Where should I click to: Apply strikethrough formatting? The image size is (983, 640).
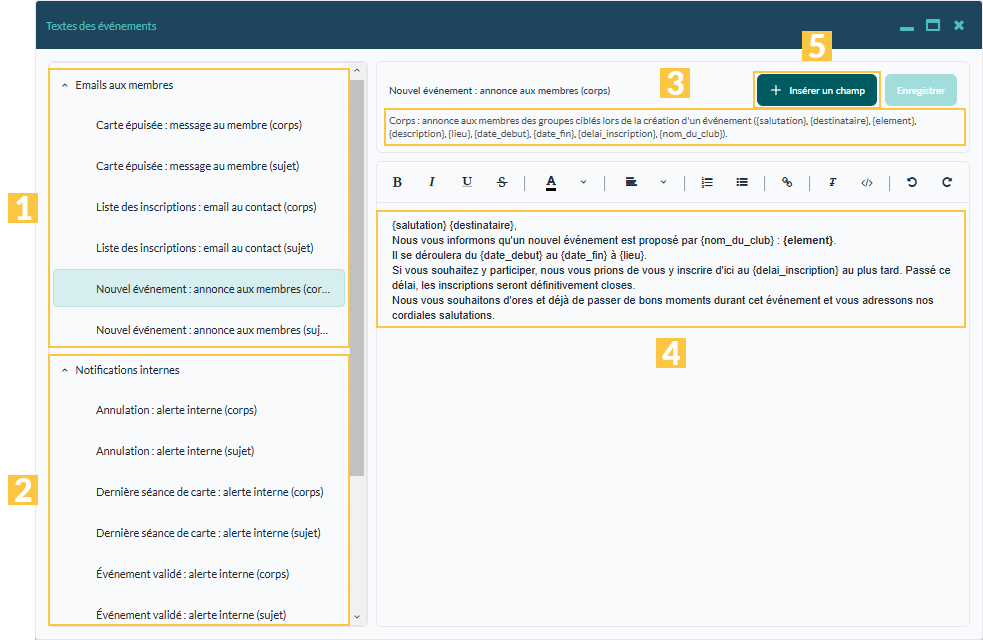(x=502, y=182)
